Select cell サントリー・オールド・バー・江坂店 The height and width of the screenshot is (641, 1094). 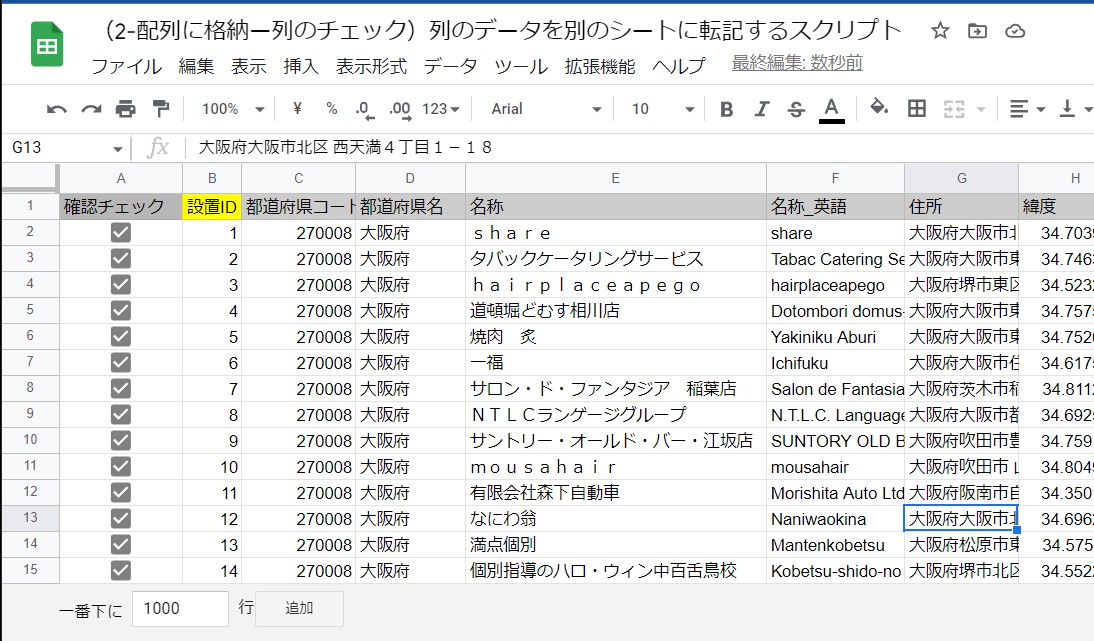pos(615,441)
